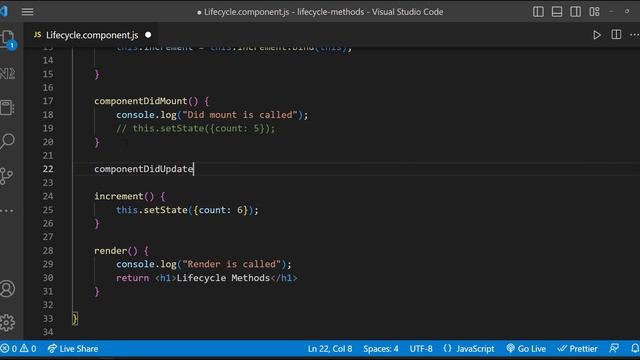Click line number 17 in gutter
Viewport: 640px width, 360px height.
[48, 101]
